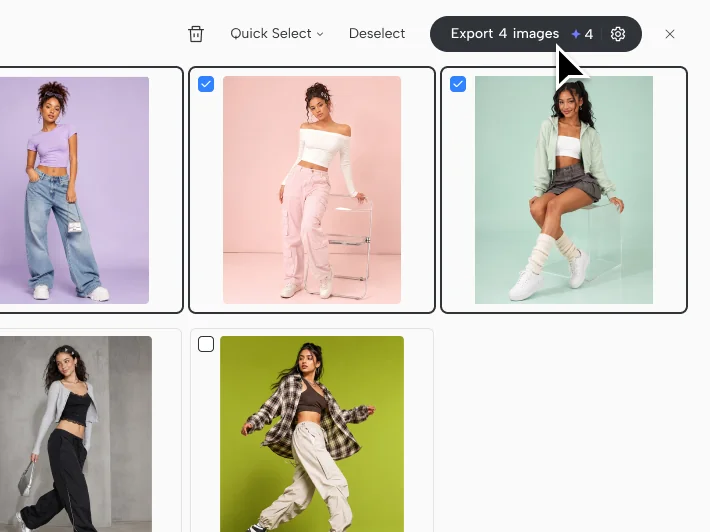Select the purple background model photo

(x=74, y=190)
